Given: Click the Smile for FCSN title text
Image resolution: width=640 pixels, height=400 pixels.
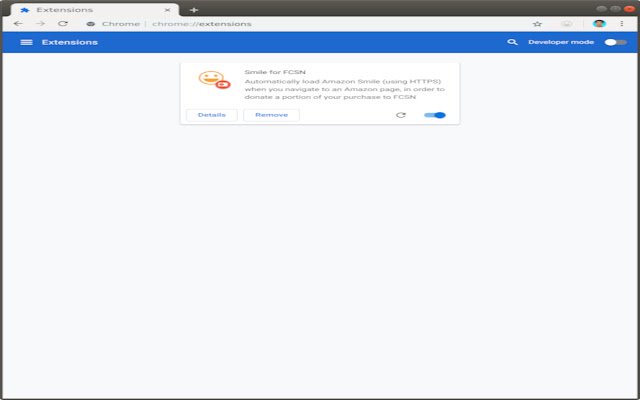Looking at the screenshot, I should click(275, 72).
